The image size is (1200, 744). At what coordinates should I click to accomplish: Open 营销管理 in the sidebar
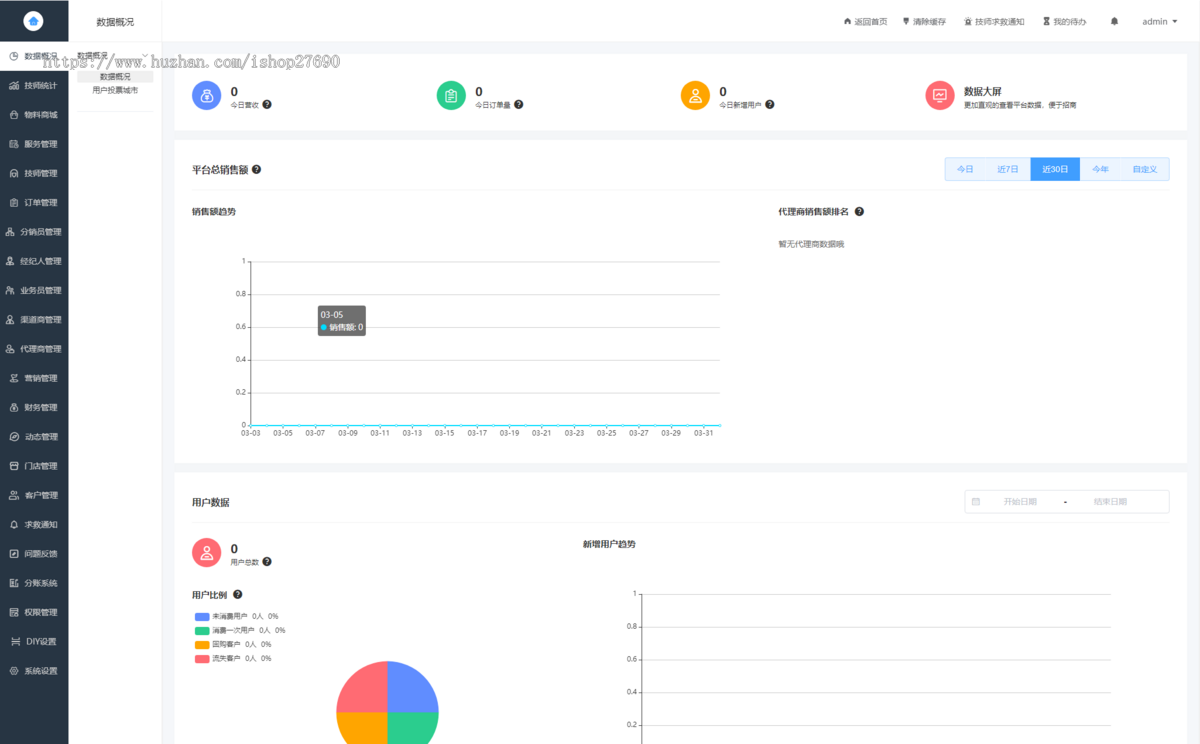click(x=34, y=378)
